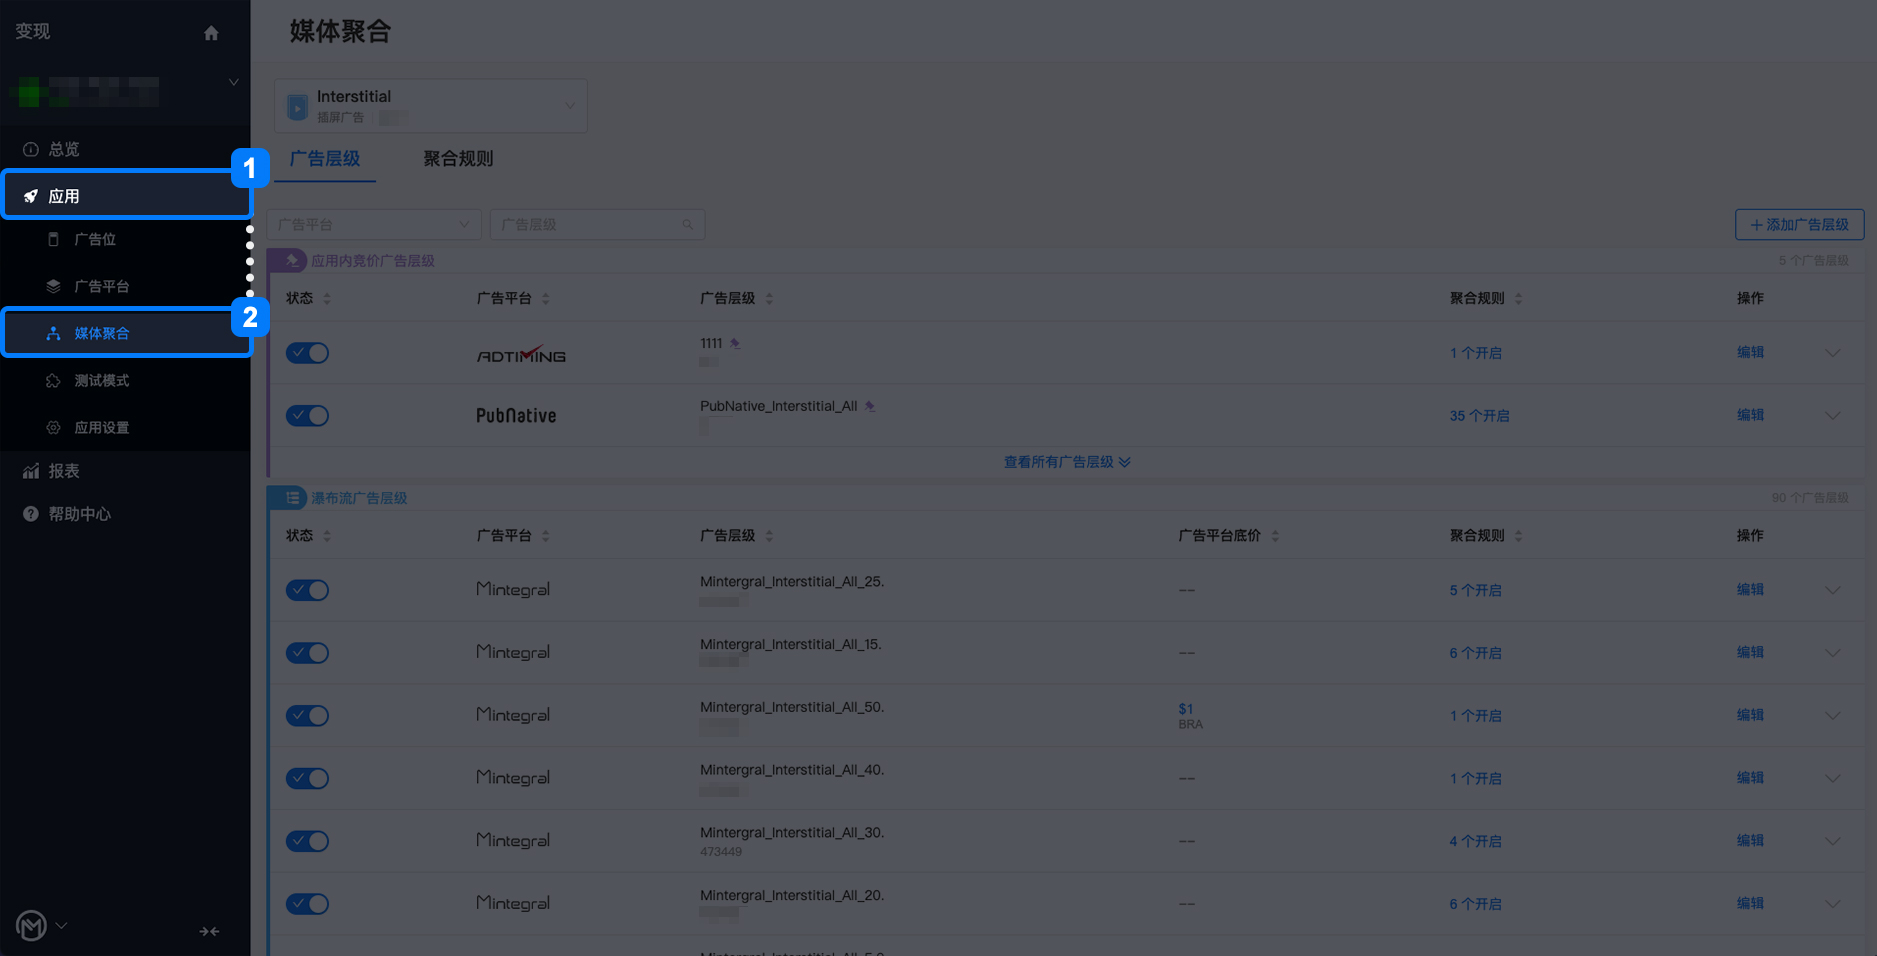
Task: Expand the AdTiming 1111 row chevron
Action: click(1832, 353)
